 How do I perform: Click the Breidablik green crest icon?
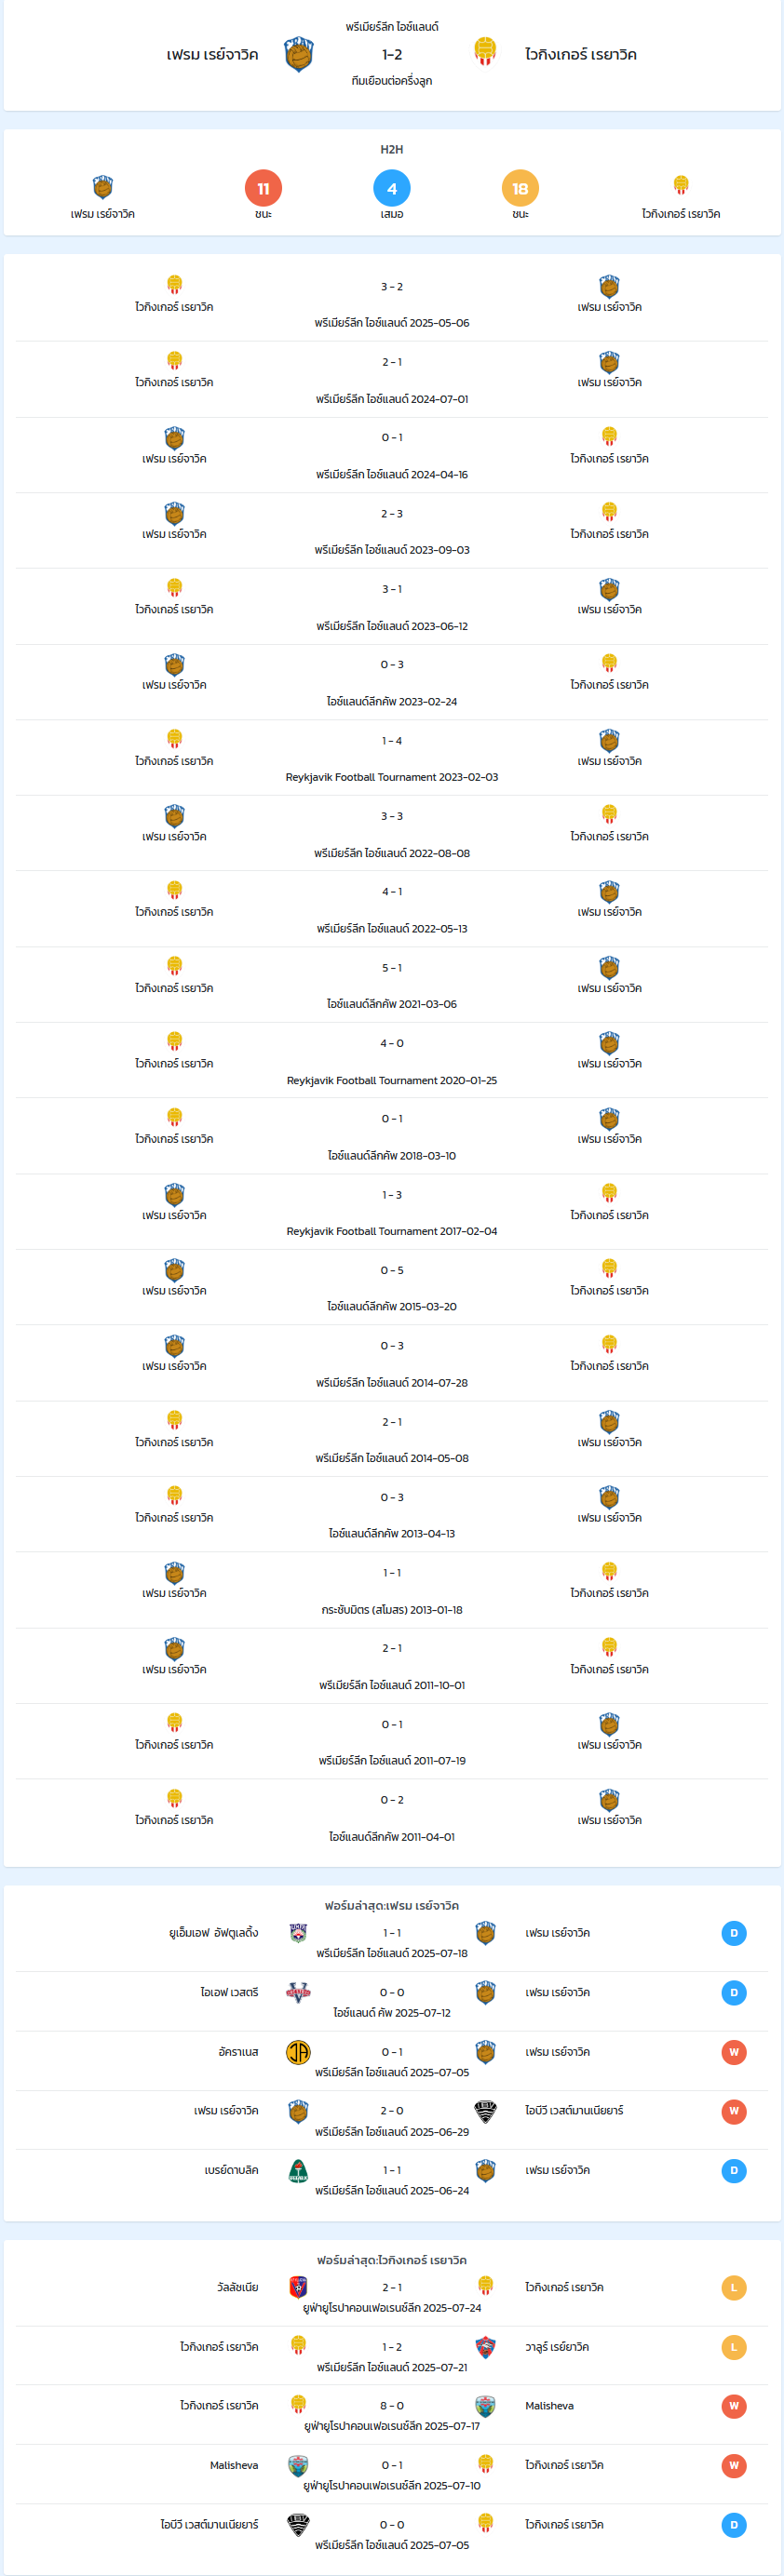point(298,2170)
